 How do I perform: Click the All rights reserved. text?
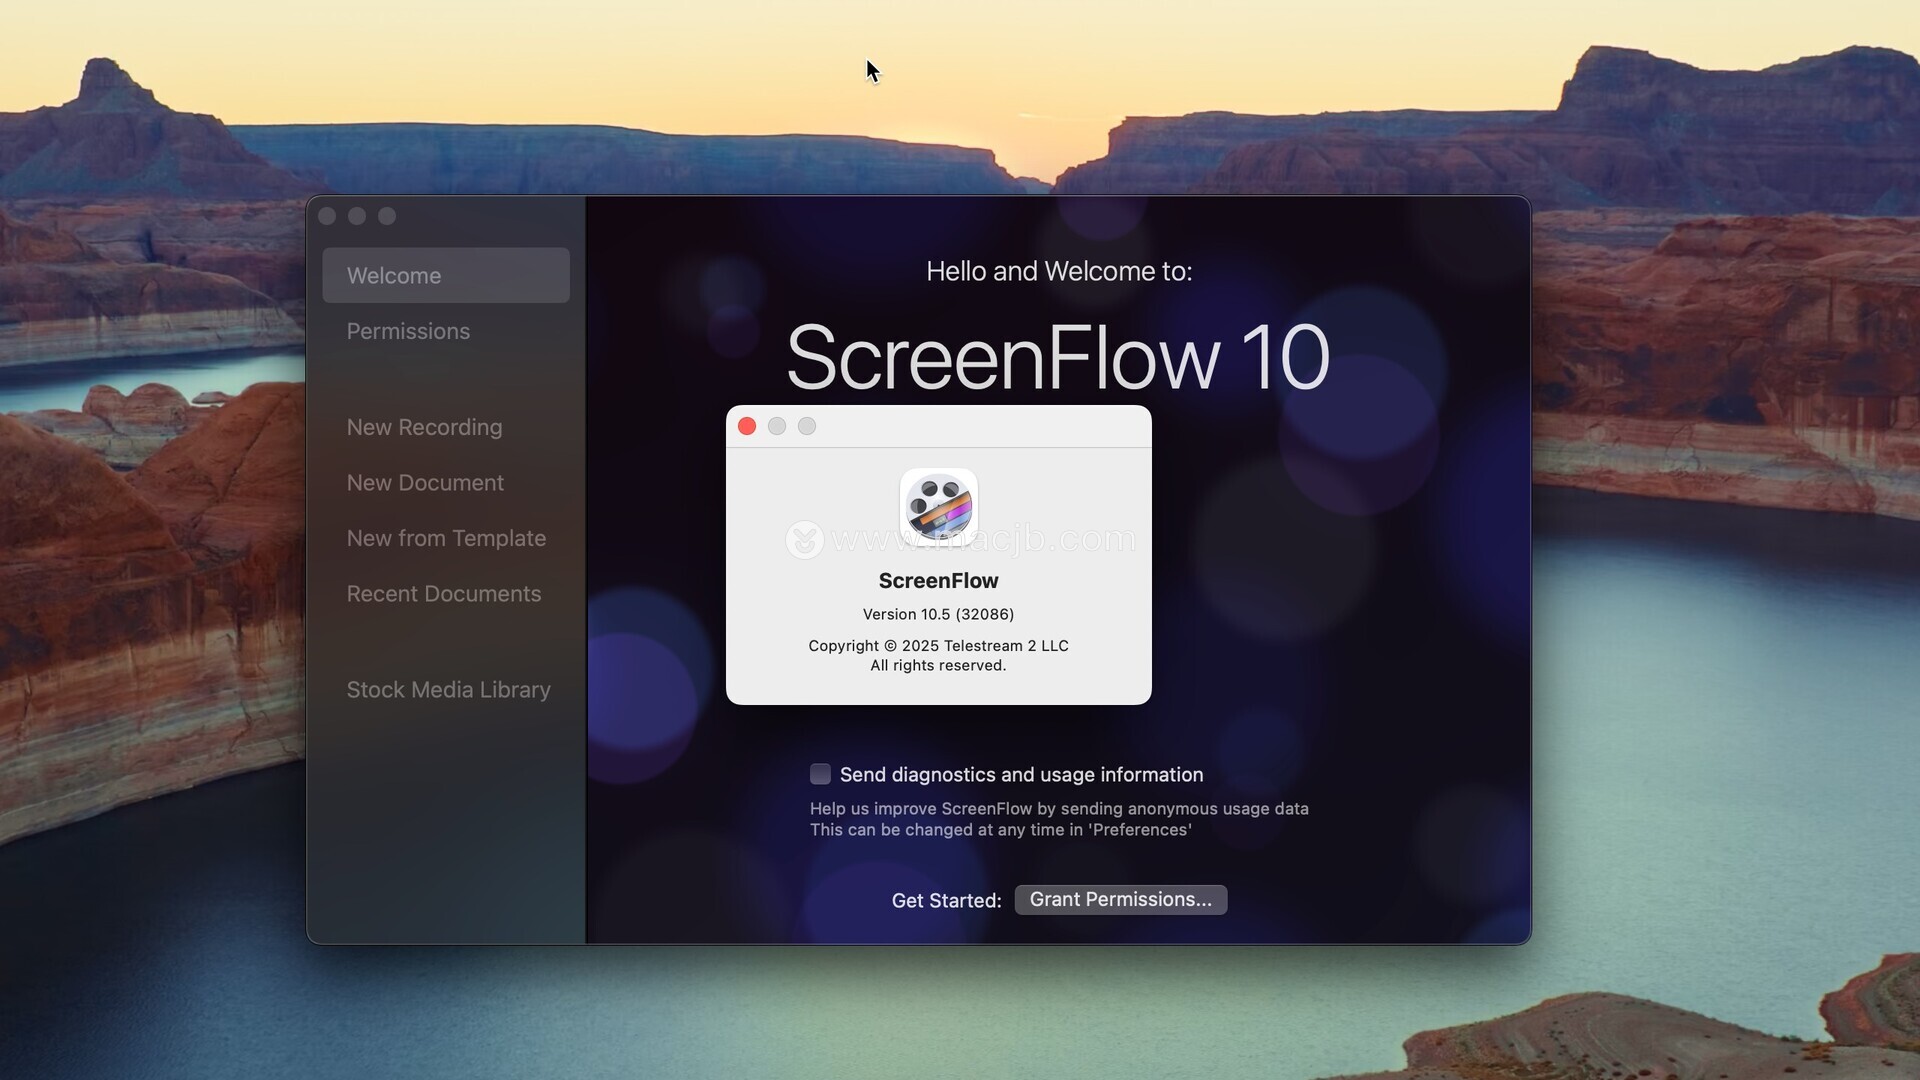pos(938,666)
